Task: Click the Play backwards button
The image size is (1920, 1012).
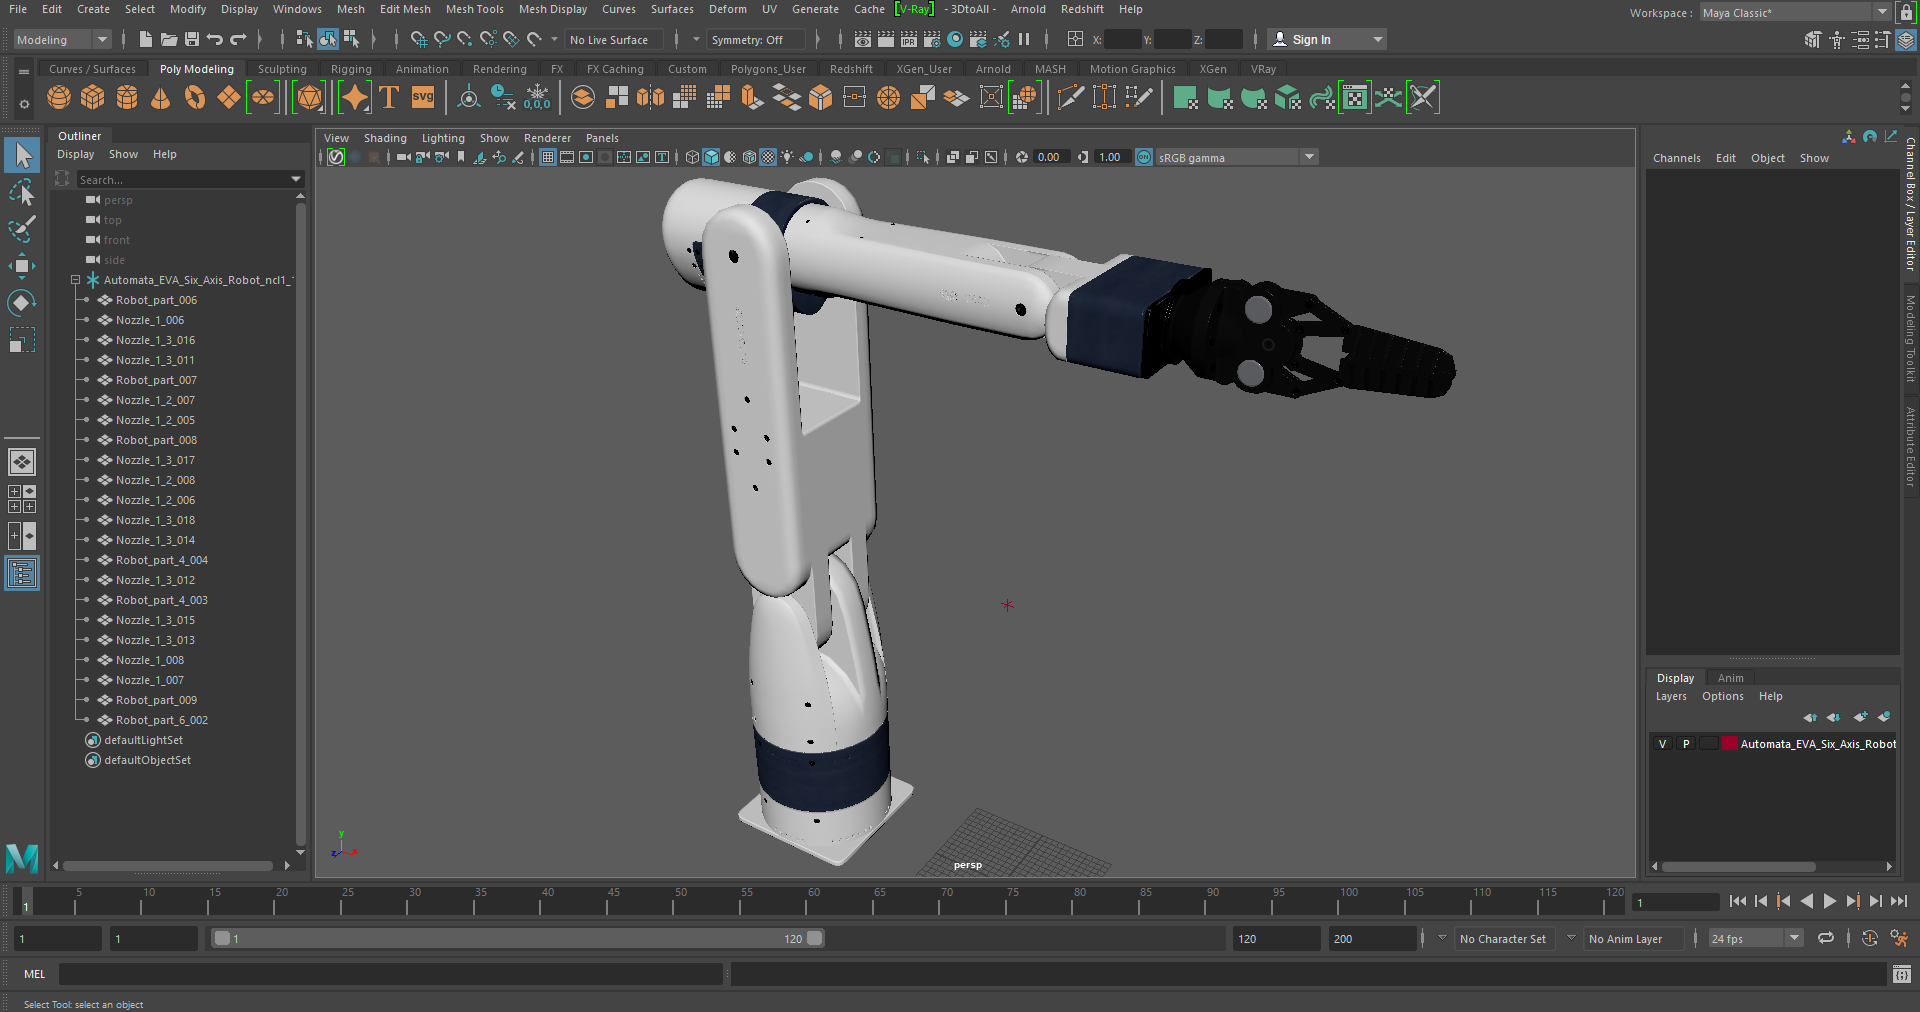Action: 1806,901
